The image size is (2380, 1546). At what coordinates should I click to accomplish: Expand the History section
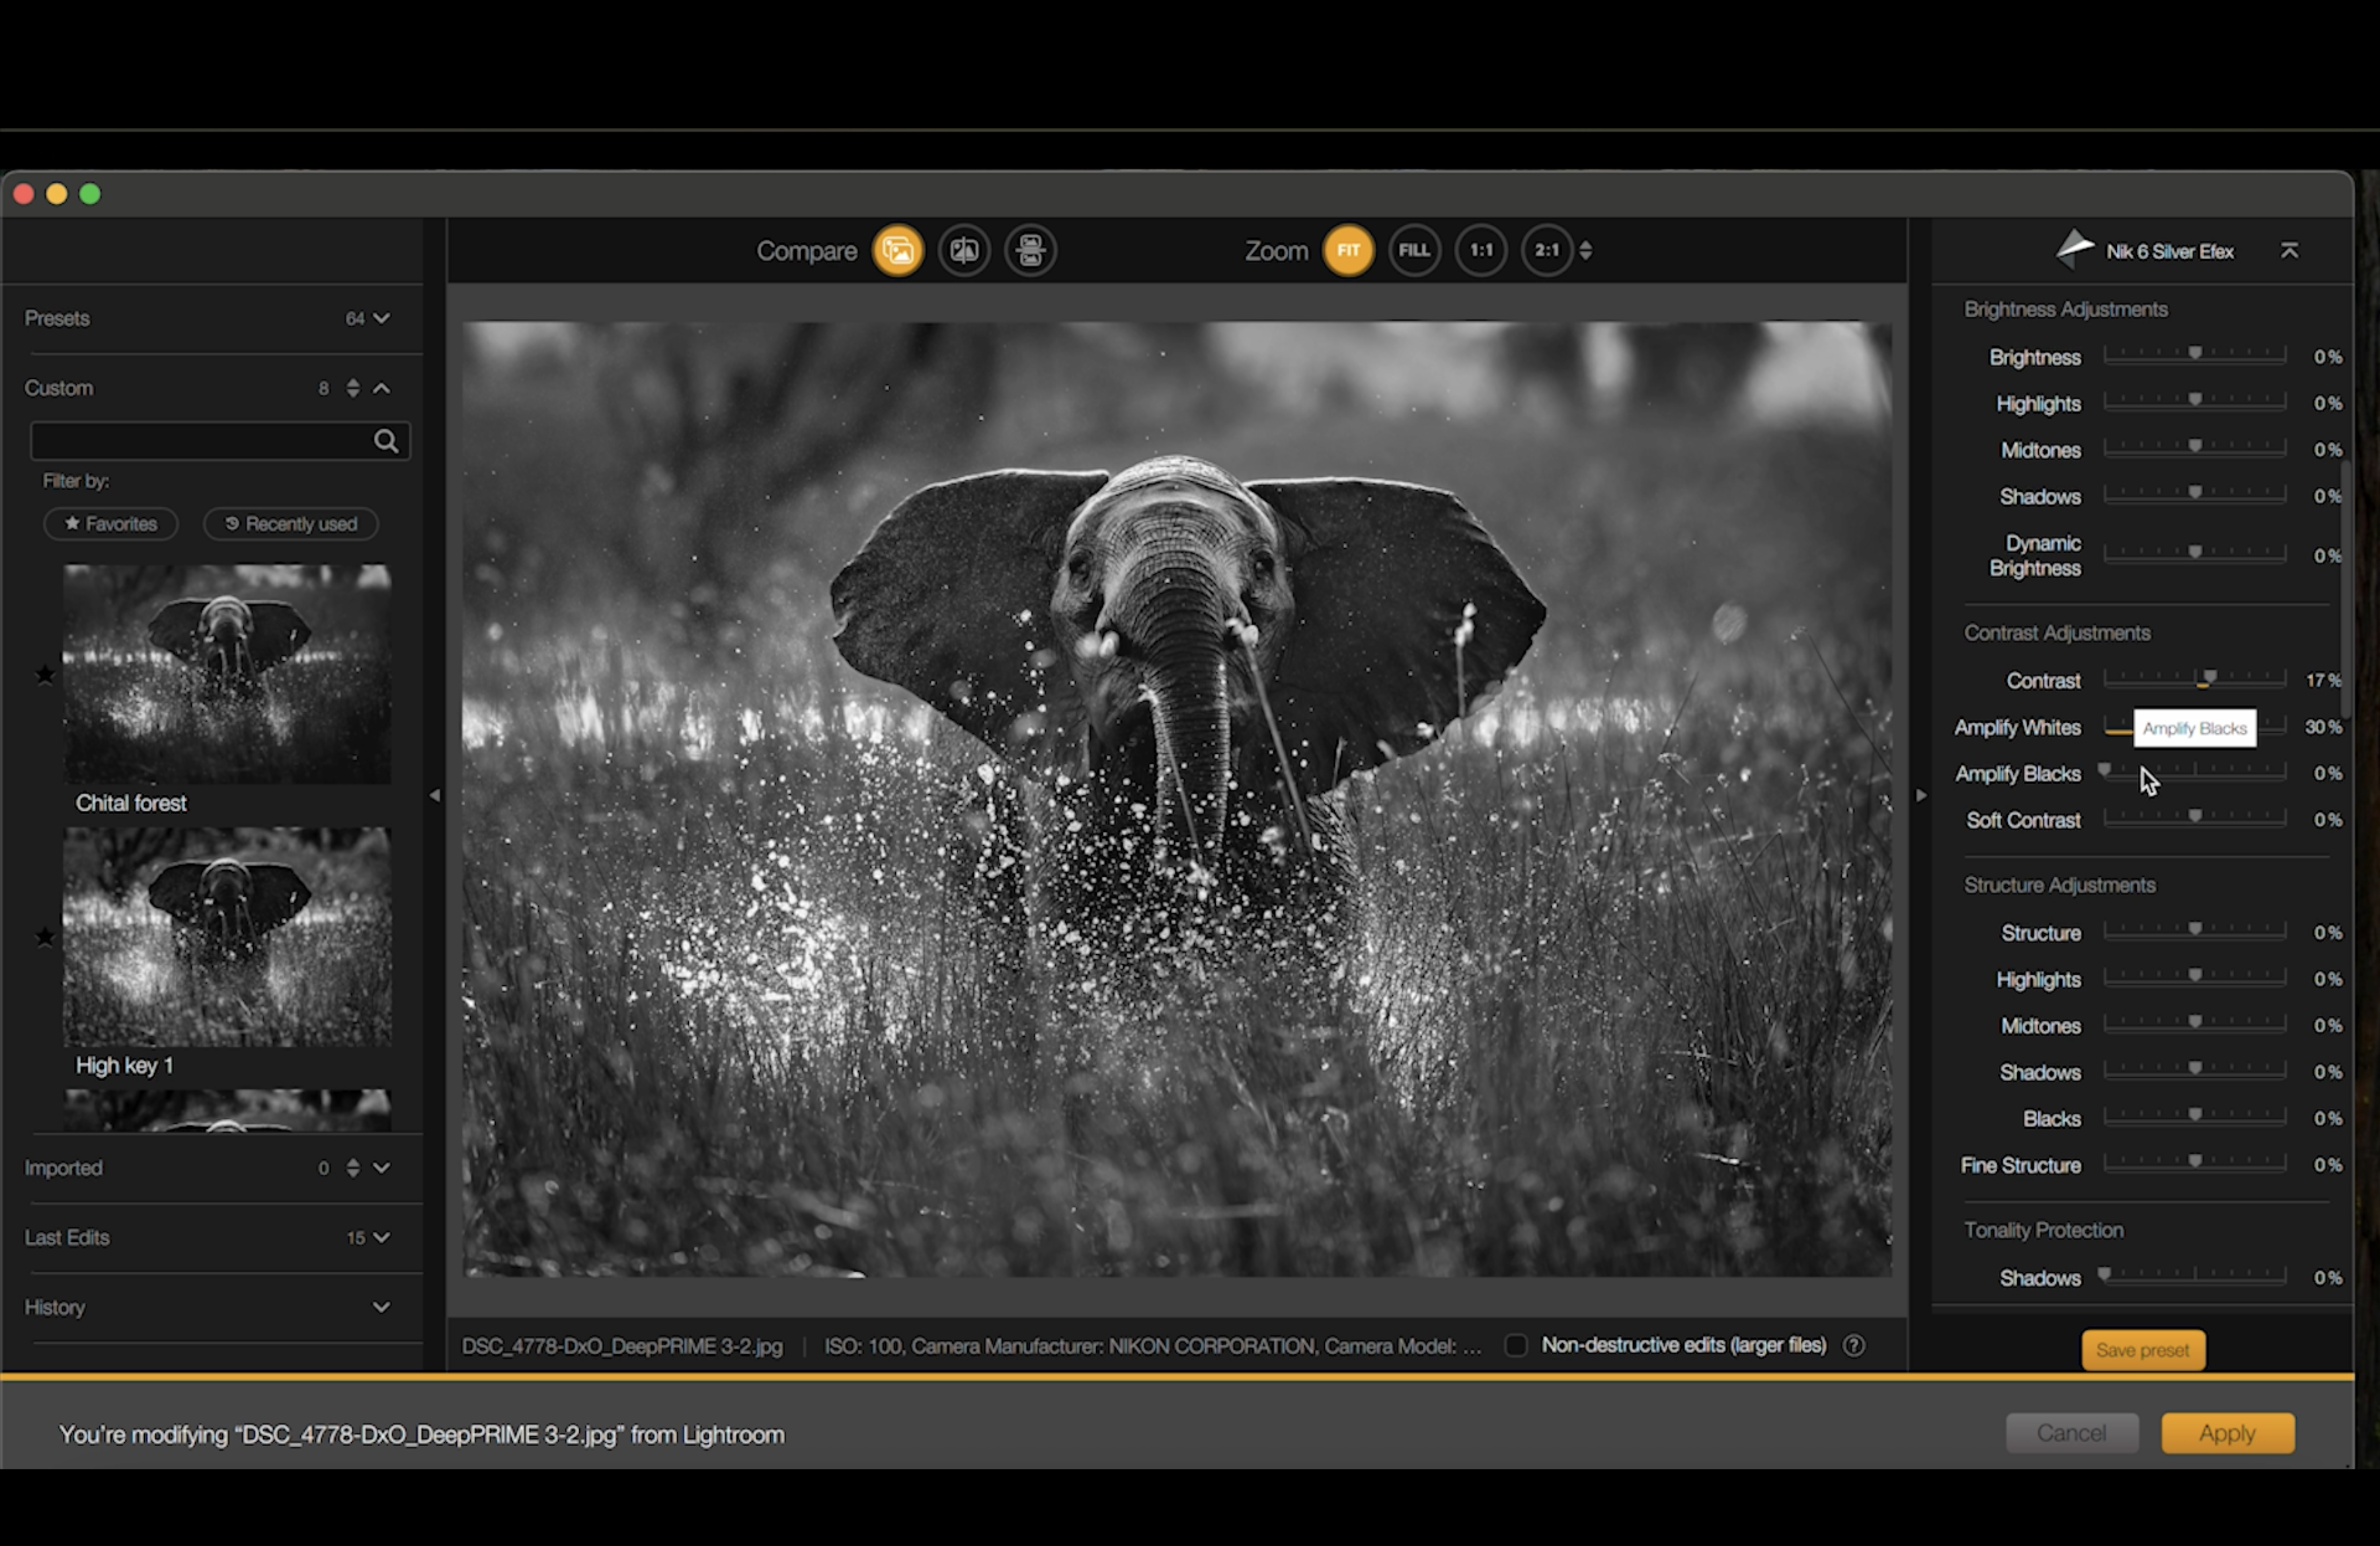tap(381, 1307)
